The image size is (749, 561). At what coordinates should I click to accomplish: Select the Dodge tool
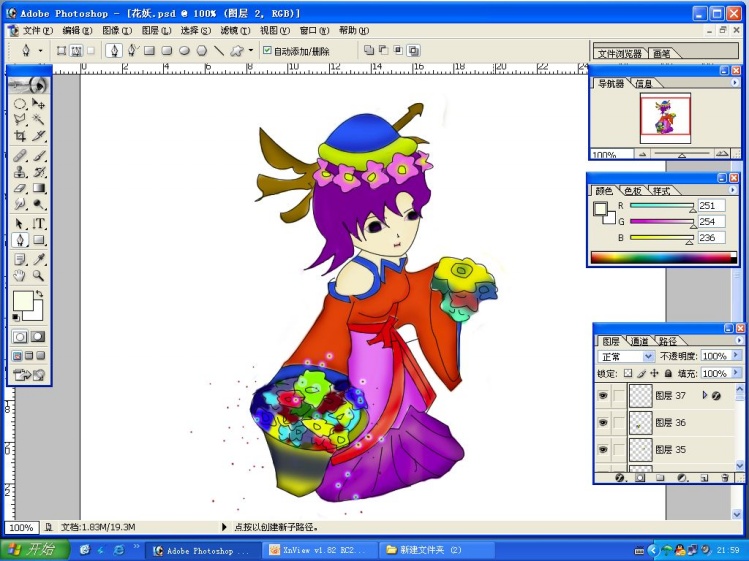point(38,205)
